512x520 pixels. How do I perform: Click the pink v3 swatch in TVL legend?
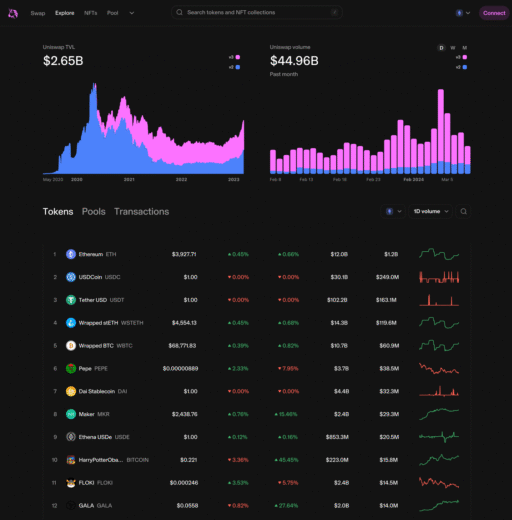coord(238,57)
